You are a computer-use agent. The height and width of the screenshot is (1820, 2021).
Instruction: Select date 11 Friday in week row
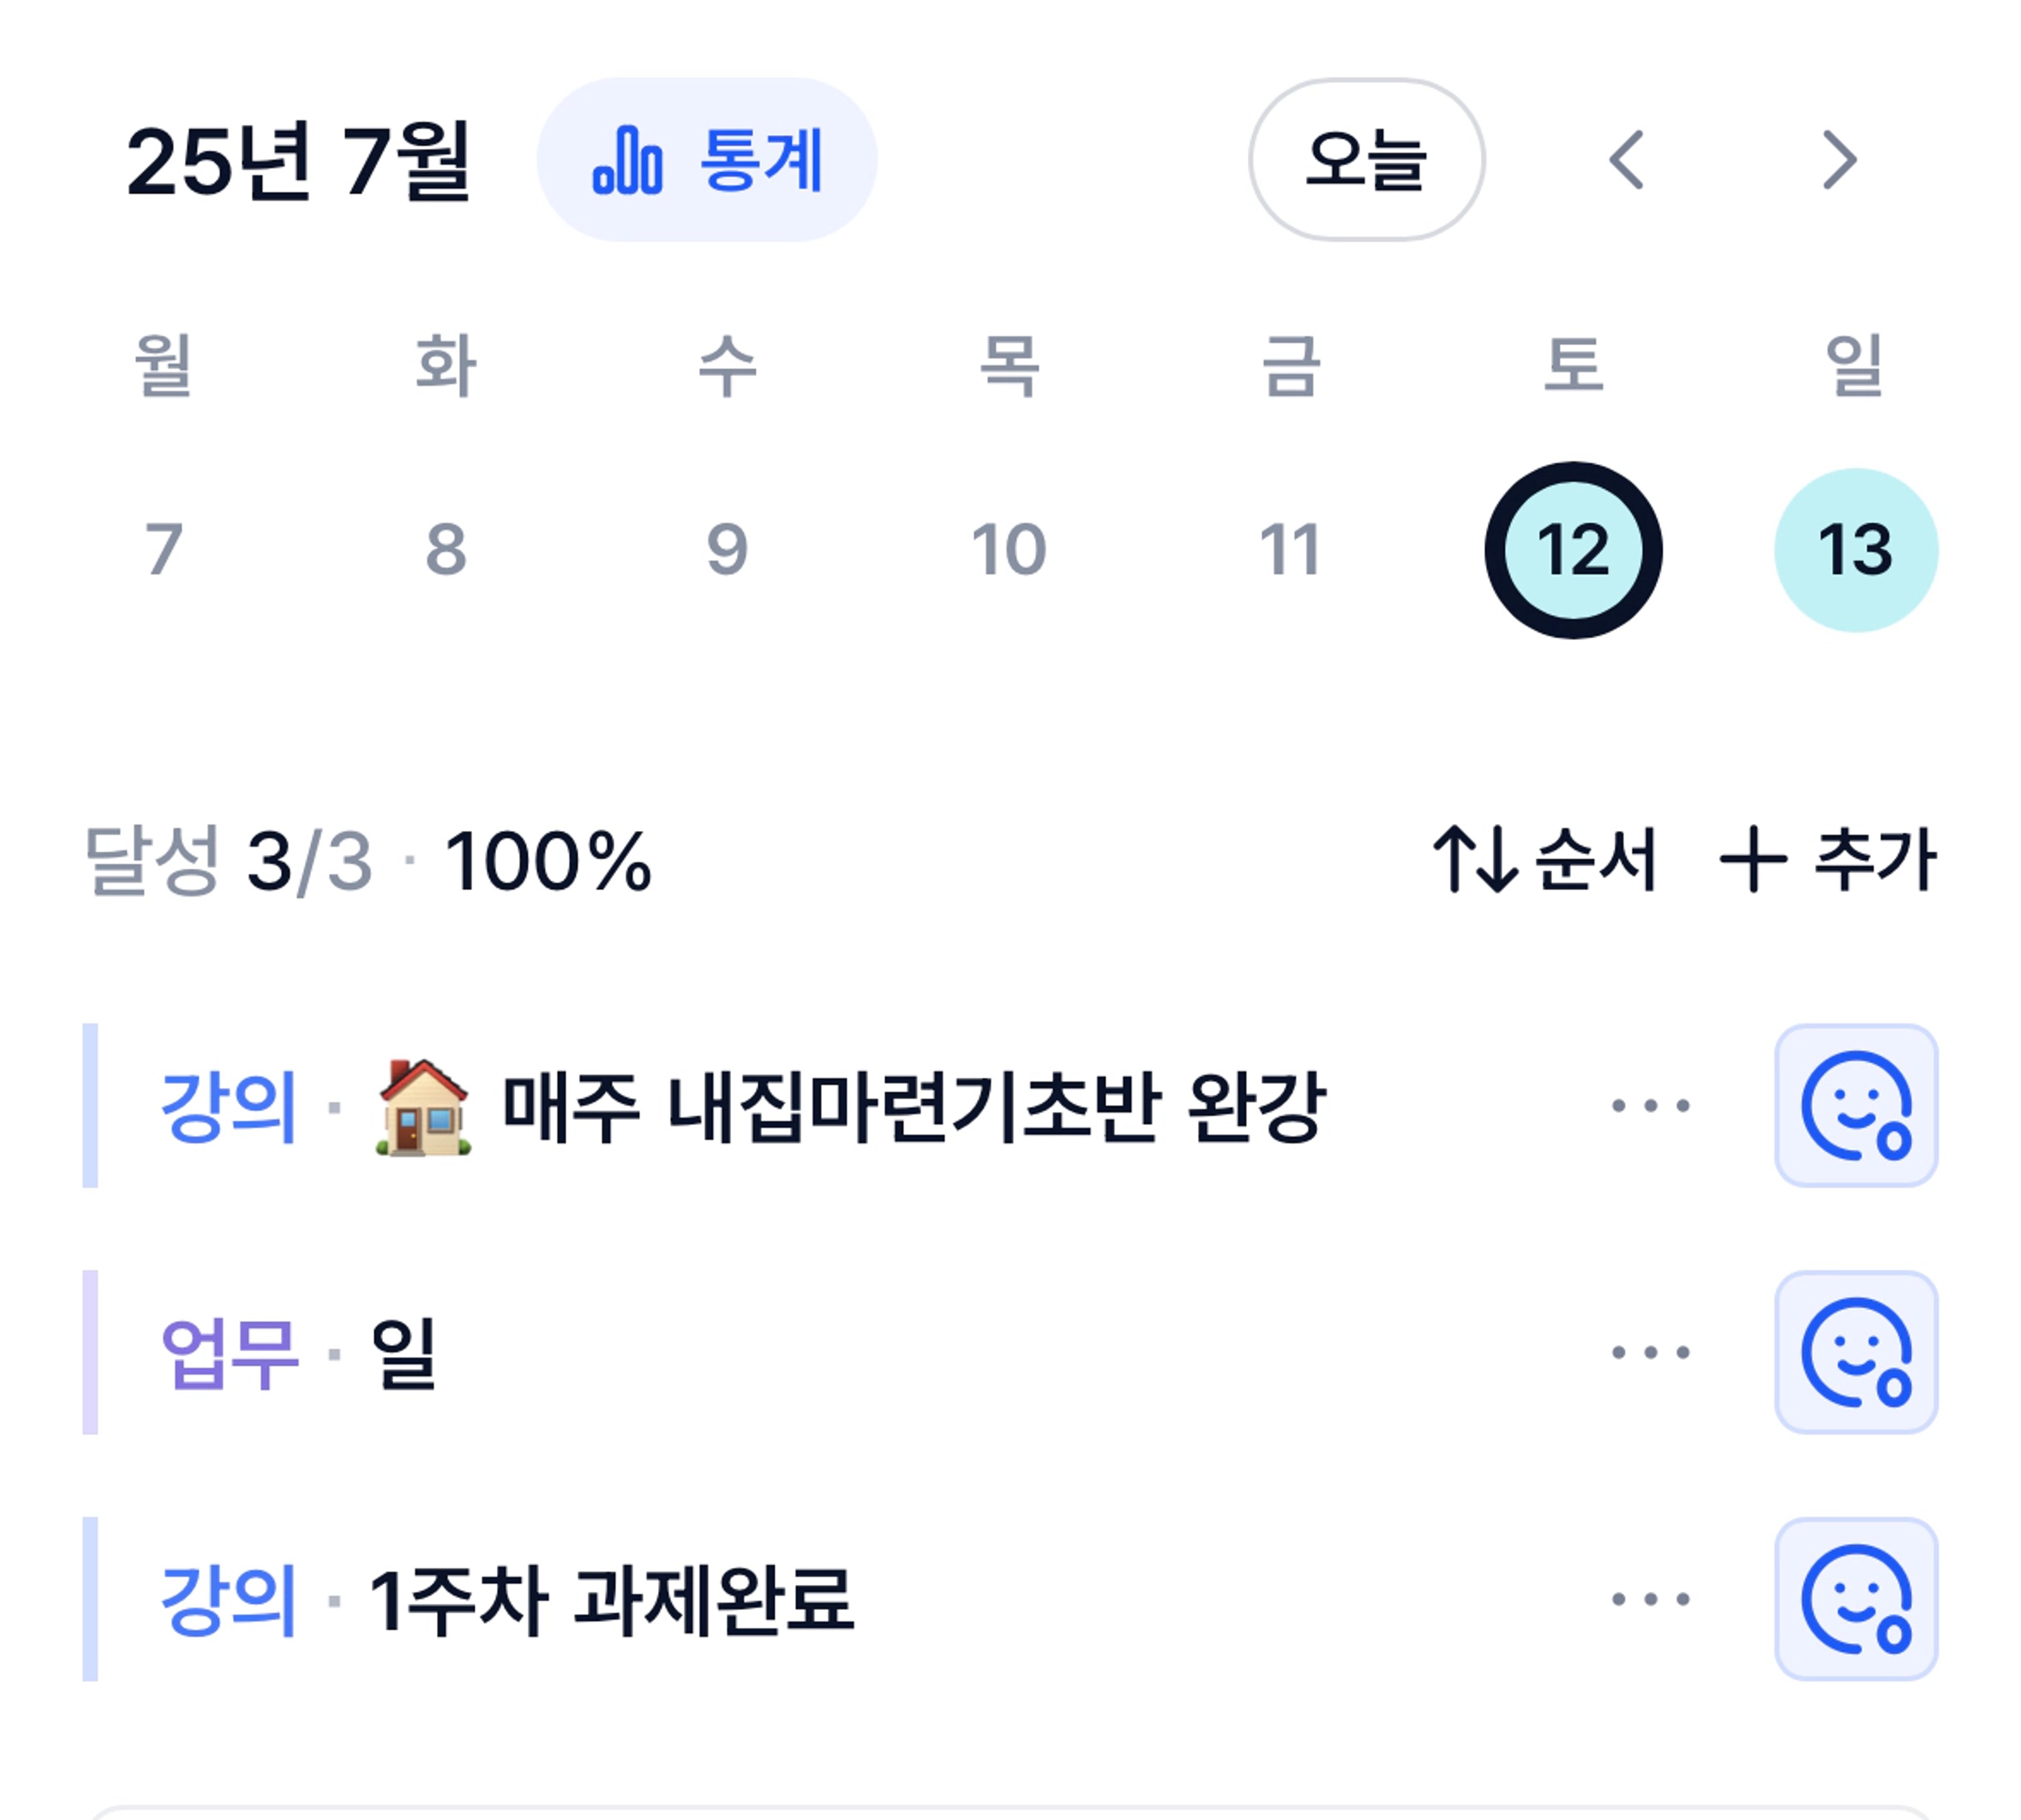pyautogui.click(x=1290, y=550)
